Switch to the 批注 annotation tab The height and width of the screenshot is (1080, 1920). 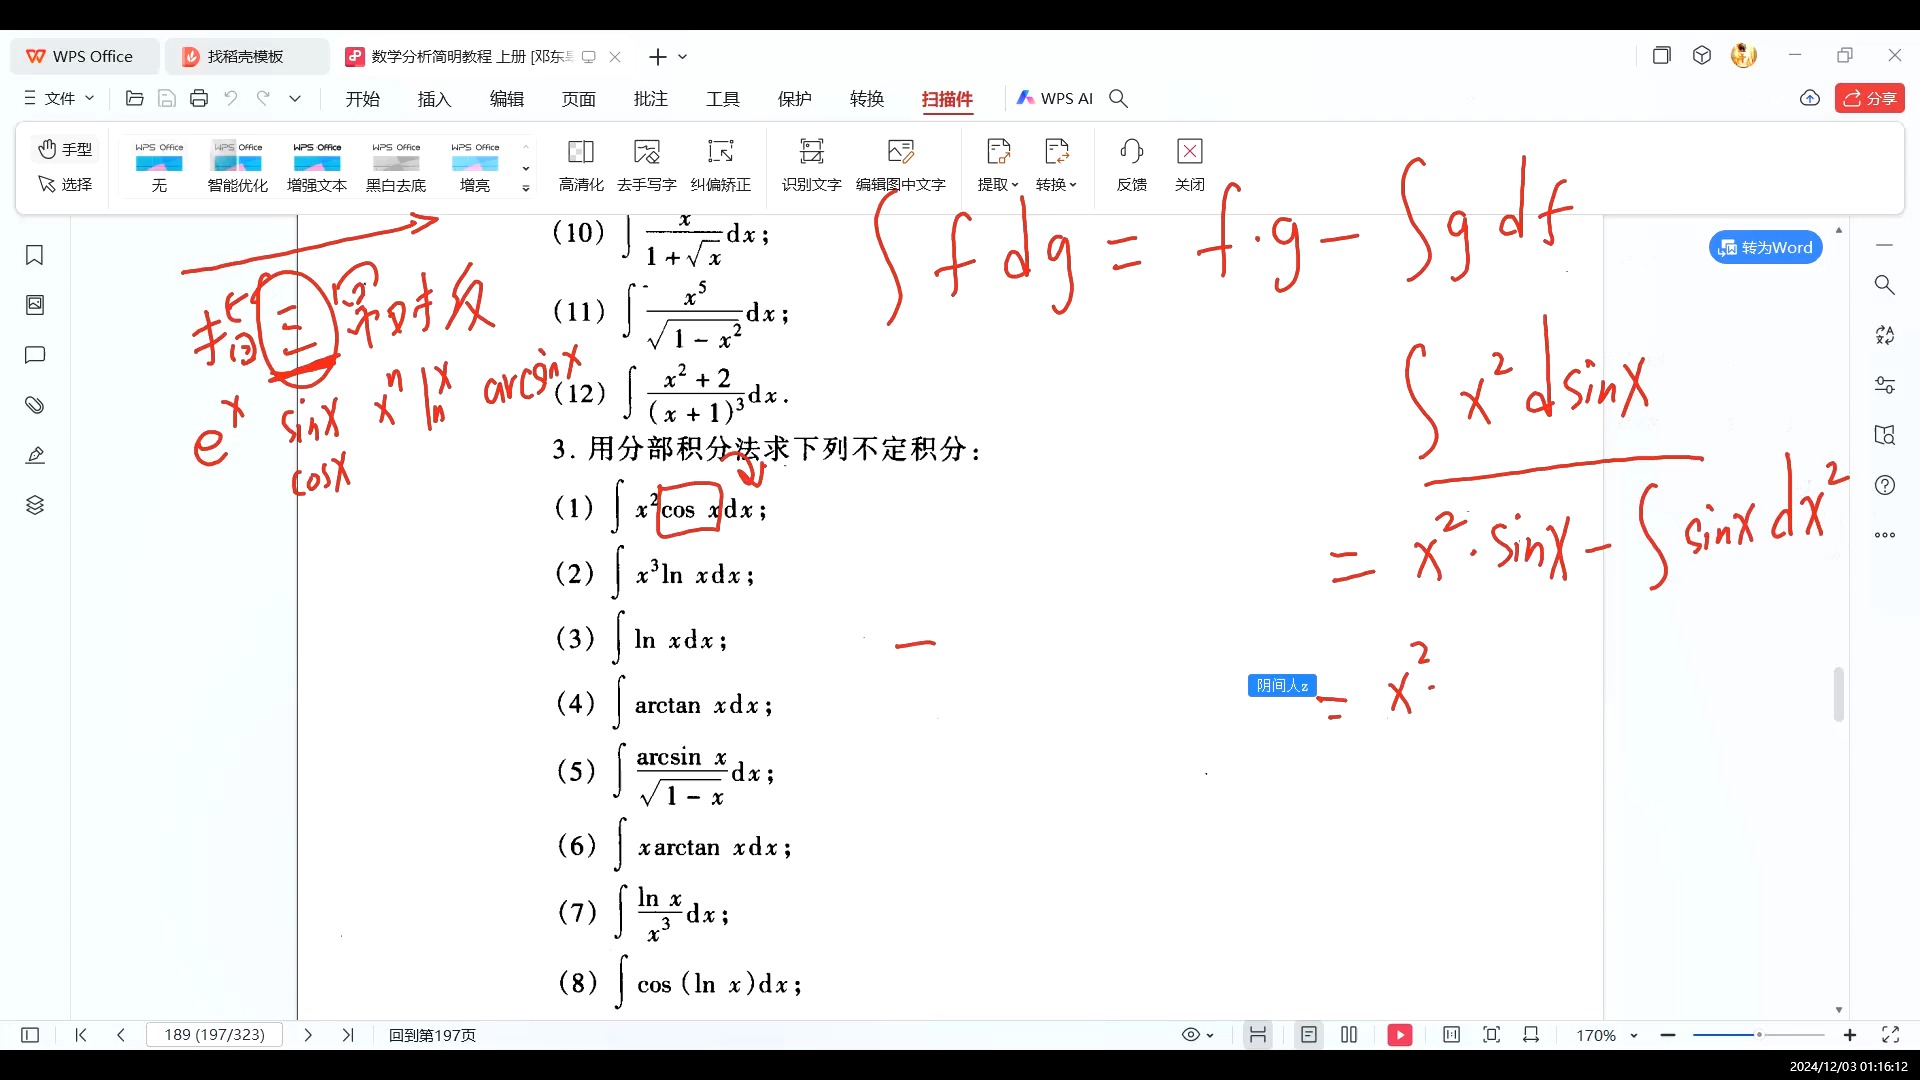[x=650, y=98]
